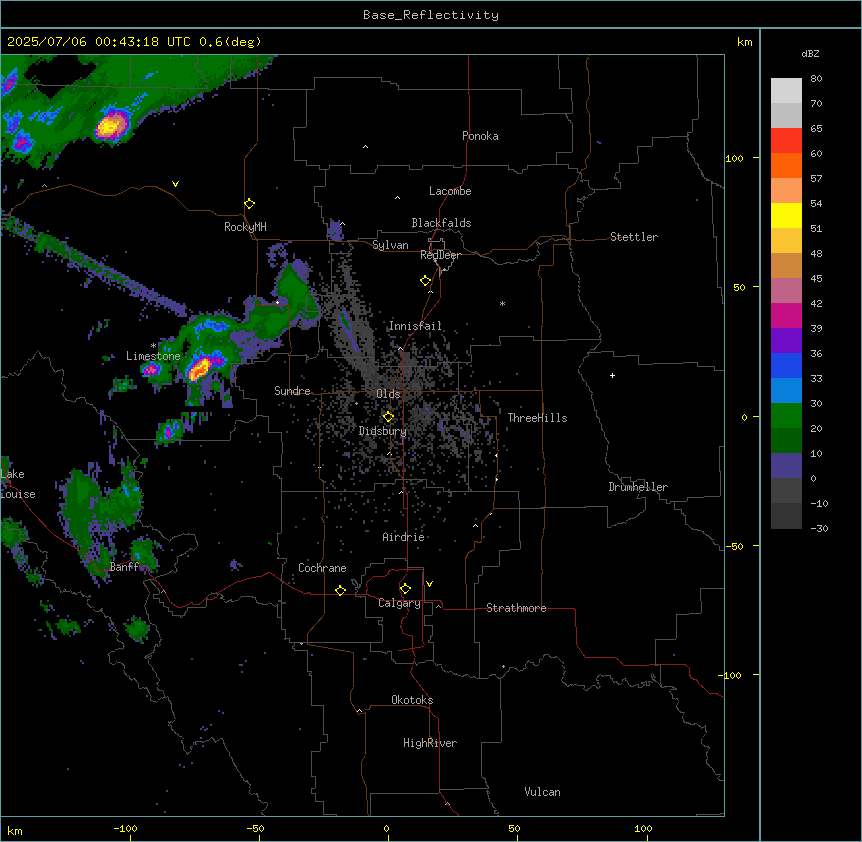Select the ThreeHills label

pyautogui.click(x=537, y=418)
